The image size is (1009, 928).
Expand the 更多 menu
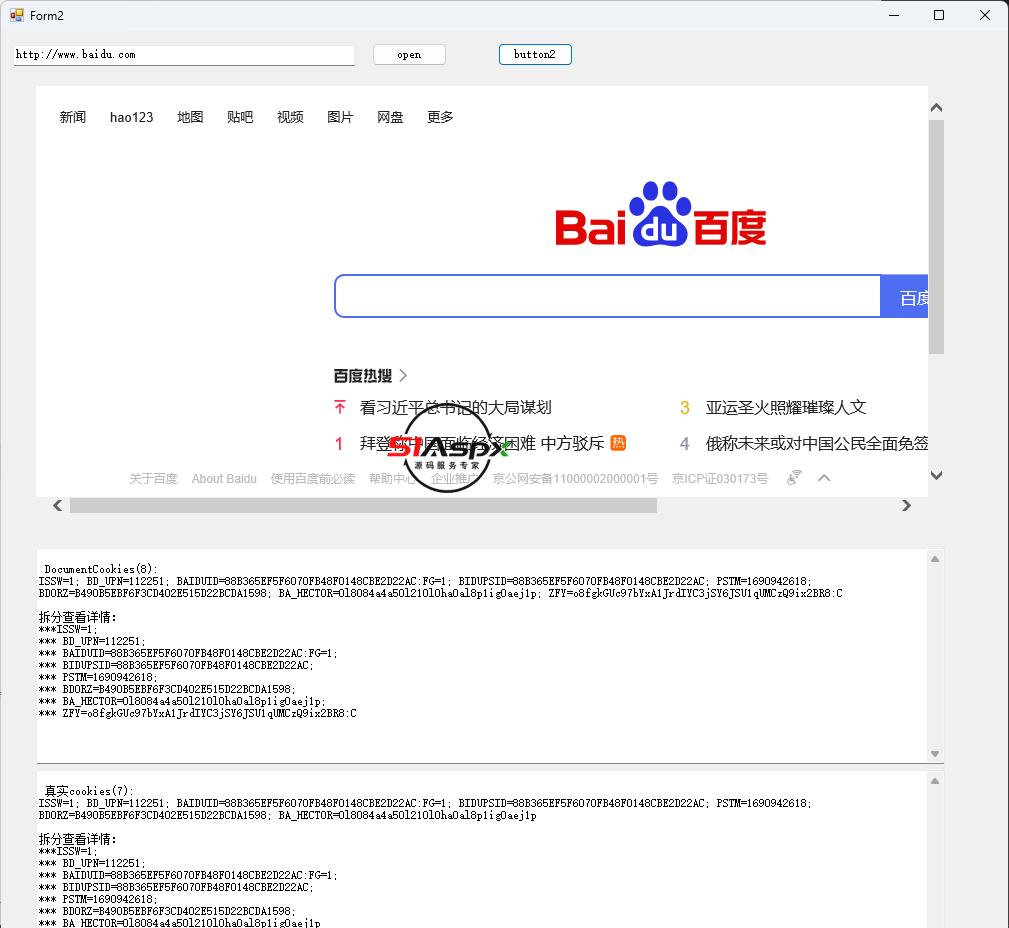coord(440,117)
